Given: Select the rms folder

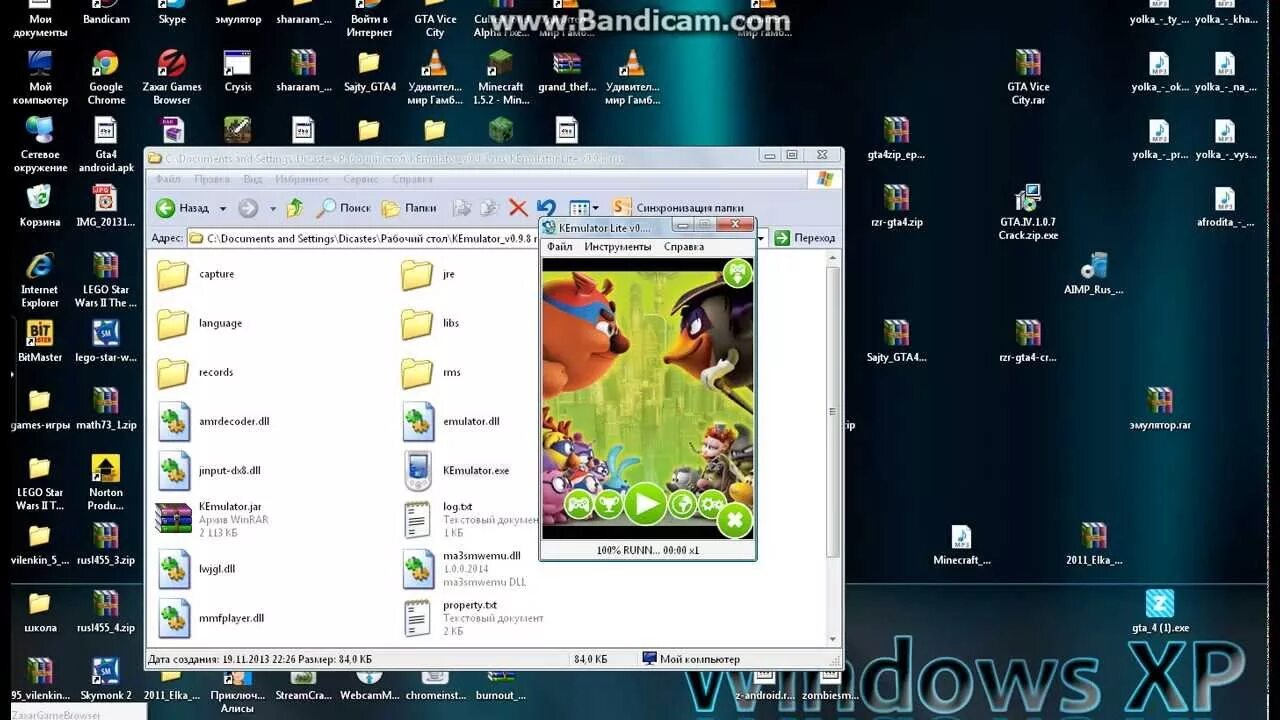Looking at the screenshot, I should [x=430, y=372].
